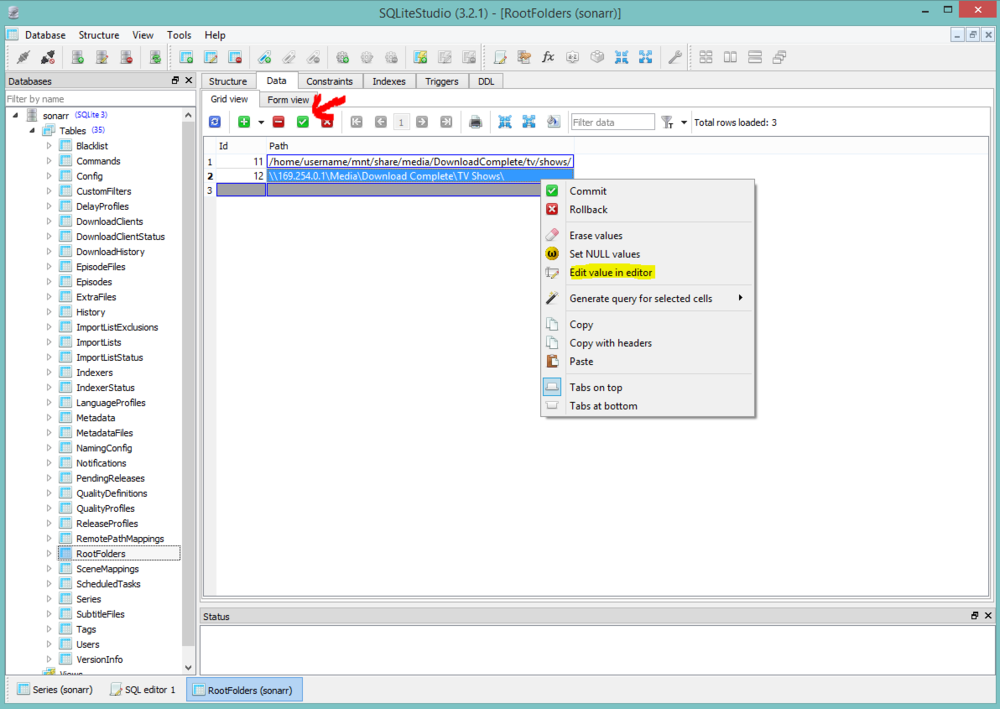Switch to SQL editor 1 window tab
1000x709 pixels.
[x=142, y=689]
